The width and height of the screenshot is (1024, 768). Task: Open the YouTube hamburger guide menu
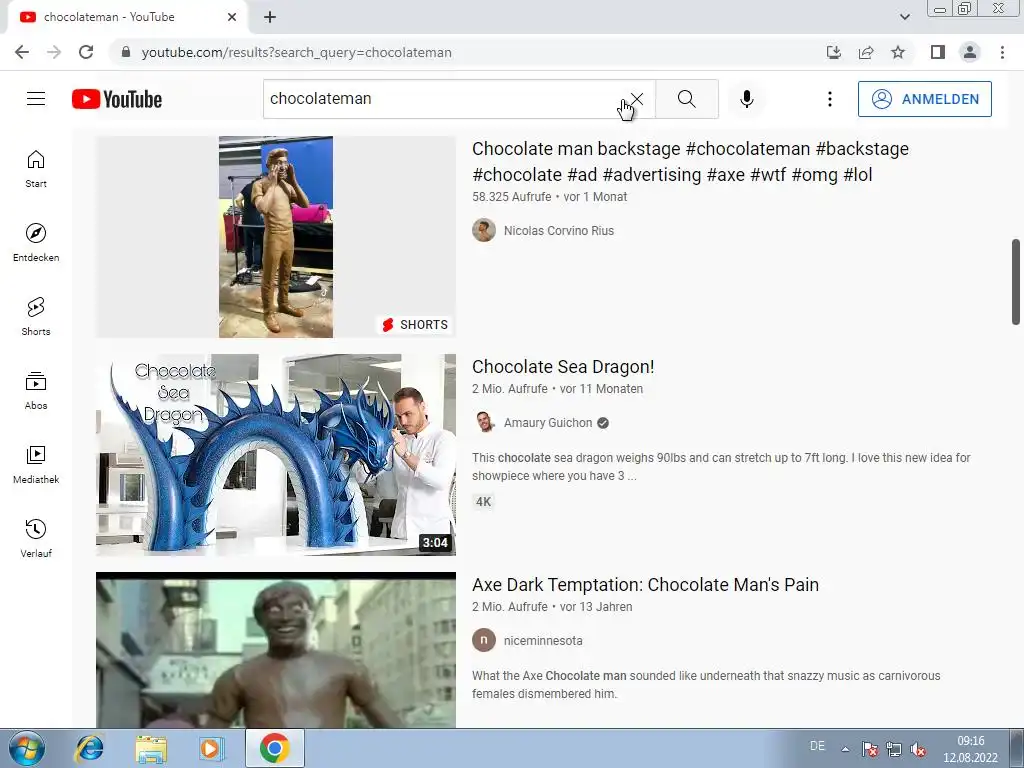tap(36, 99)
